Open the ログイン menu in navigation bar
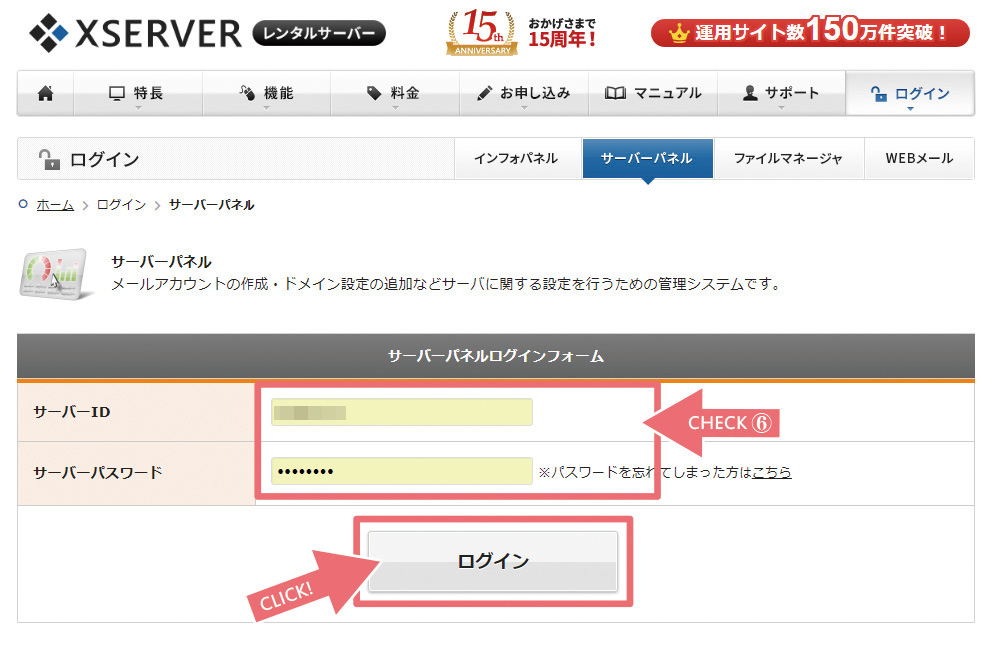The image size is (994, 658). click(910, 93)
